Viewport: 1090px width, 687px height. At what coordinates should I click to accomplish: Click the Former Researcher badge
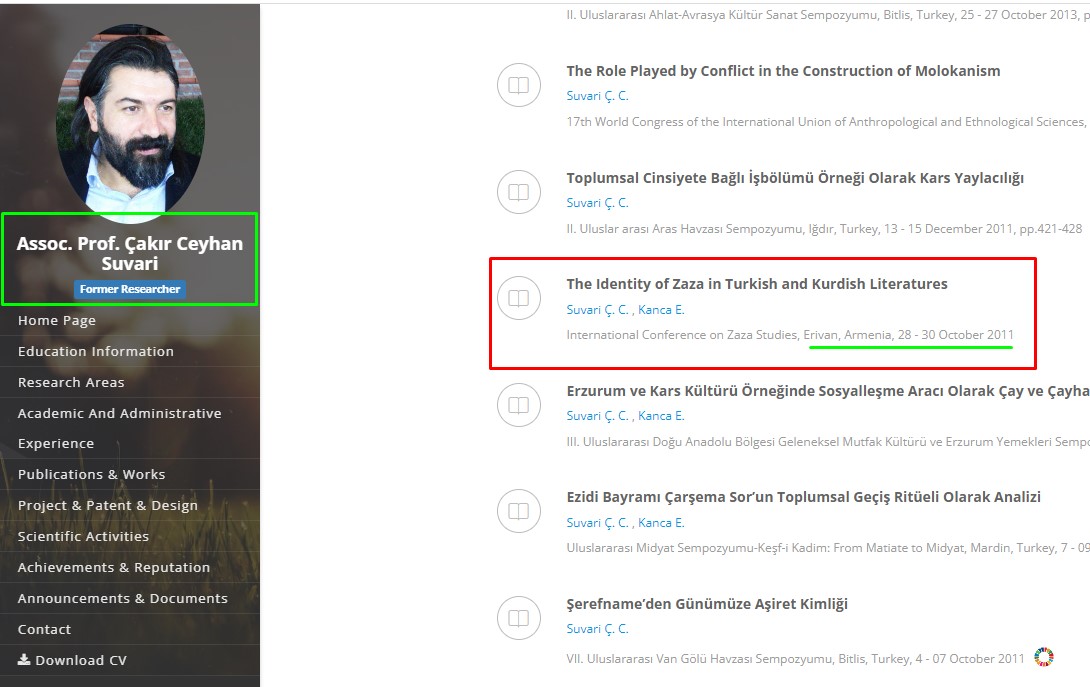click(130, 289)
